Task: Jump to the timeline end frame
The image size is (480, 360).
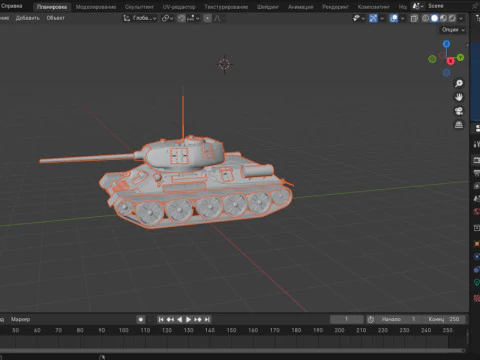Action: [207, 319]
